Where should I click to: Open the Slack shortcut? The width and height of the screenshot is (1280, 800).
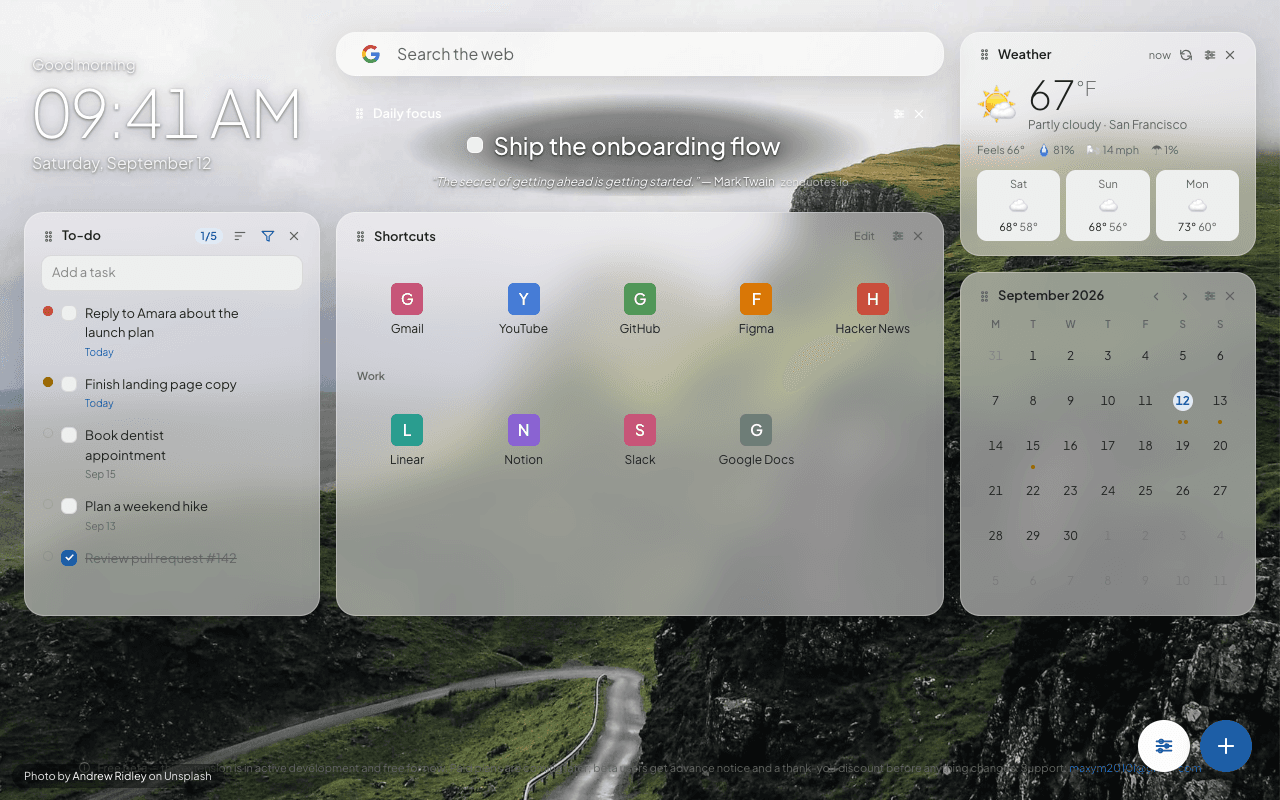point(640,440)
